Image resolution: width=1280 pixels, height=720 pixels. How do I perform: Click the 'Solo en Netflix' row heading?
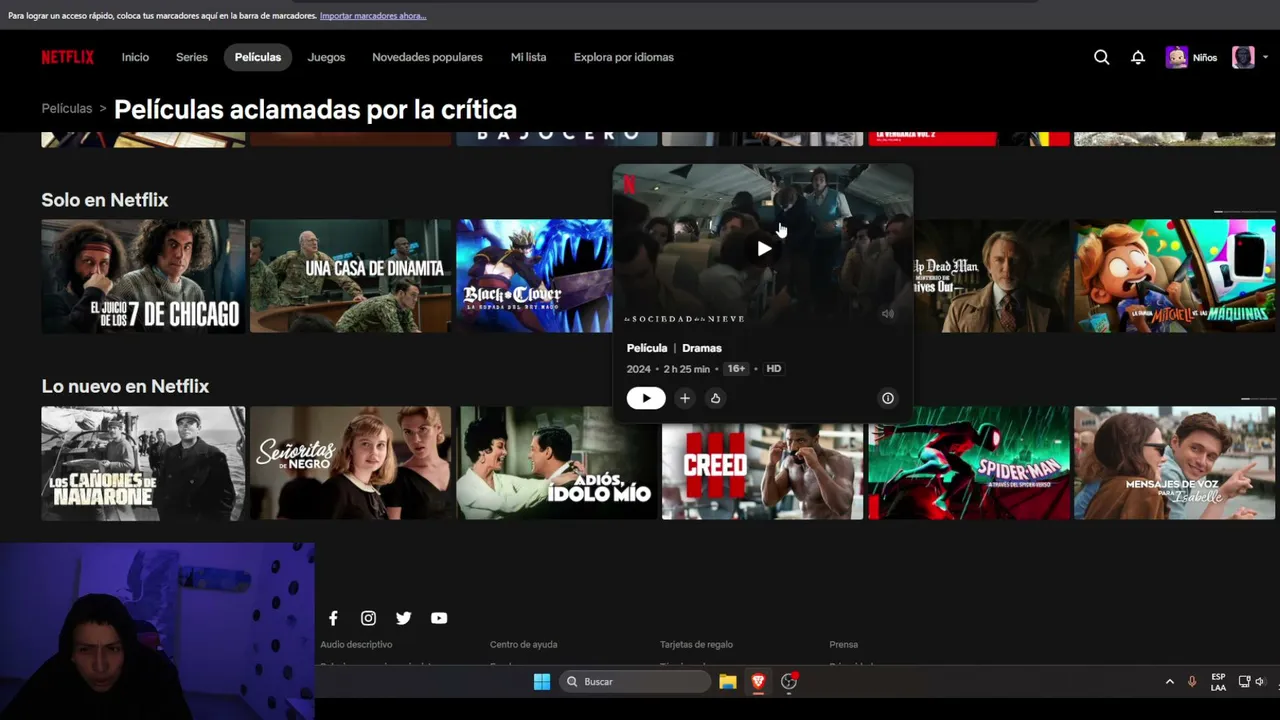click(105, 200)
